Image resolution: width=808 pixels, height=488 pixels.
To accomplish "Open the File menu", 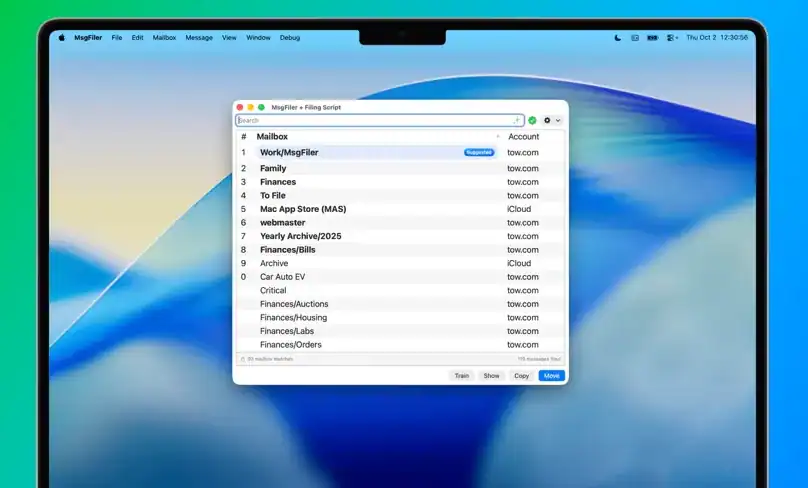I will pos(117,38).
